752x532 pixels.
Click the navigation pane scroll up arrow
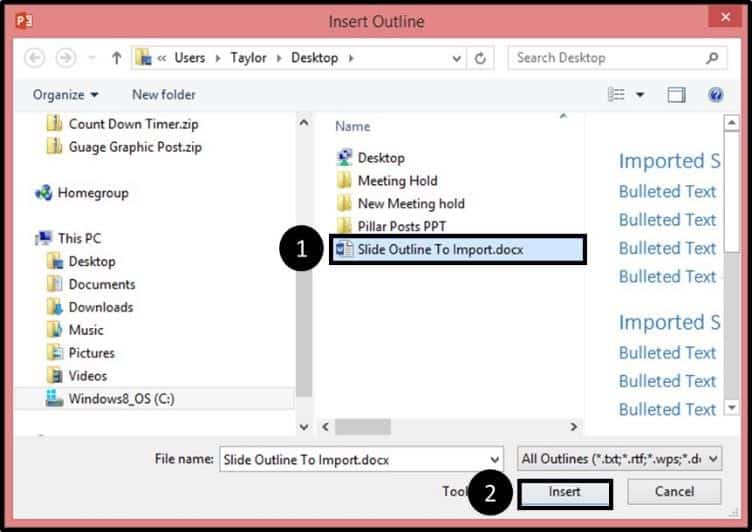pyautogui.click(x=304, y=123)
